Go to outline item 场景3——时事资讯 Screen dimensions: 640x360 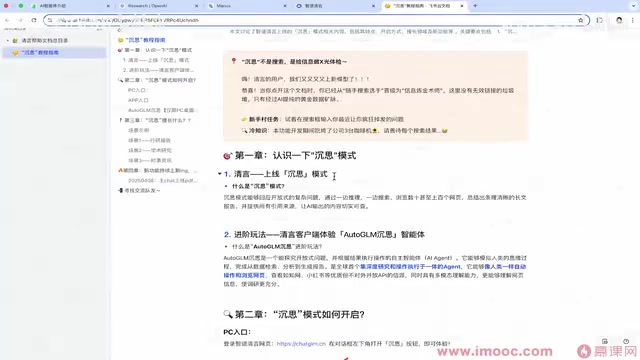[150, 160]
